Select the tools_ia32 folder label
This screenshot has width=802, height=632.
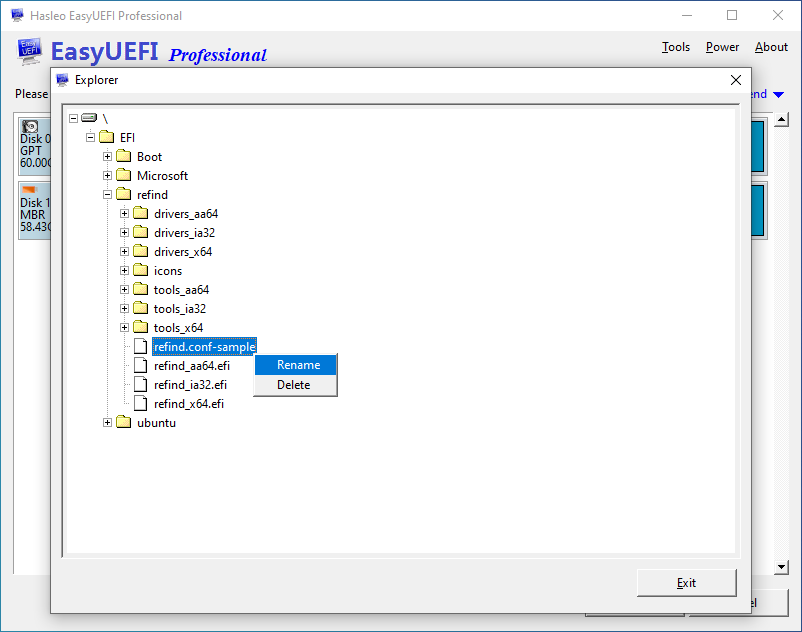180,309
